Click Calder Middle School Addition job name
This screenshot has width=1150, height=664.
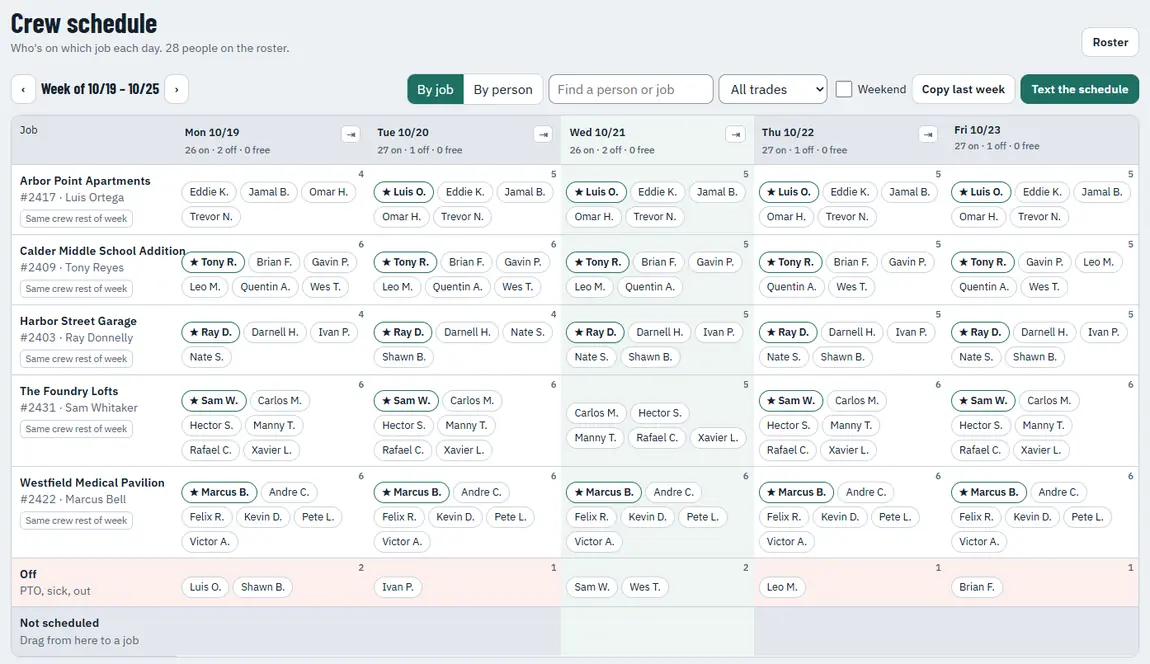pos(103,251)
